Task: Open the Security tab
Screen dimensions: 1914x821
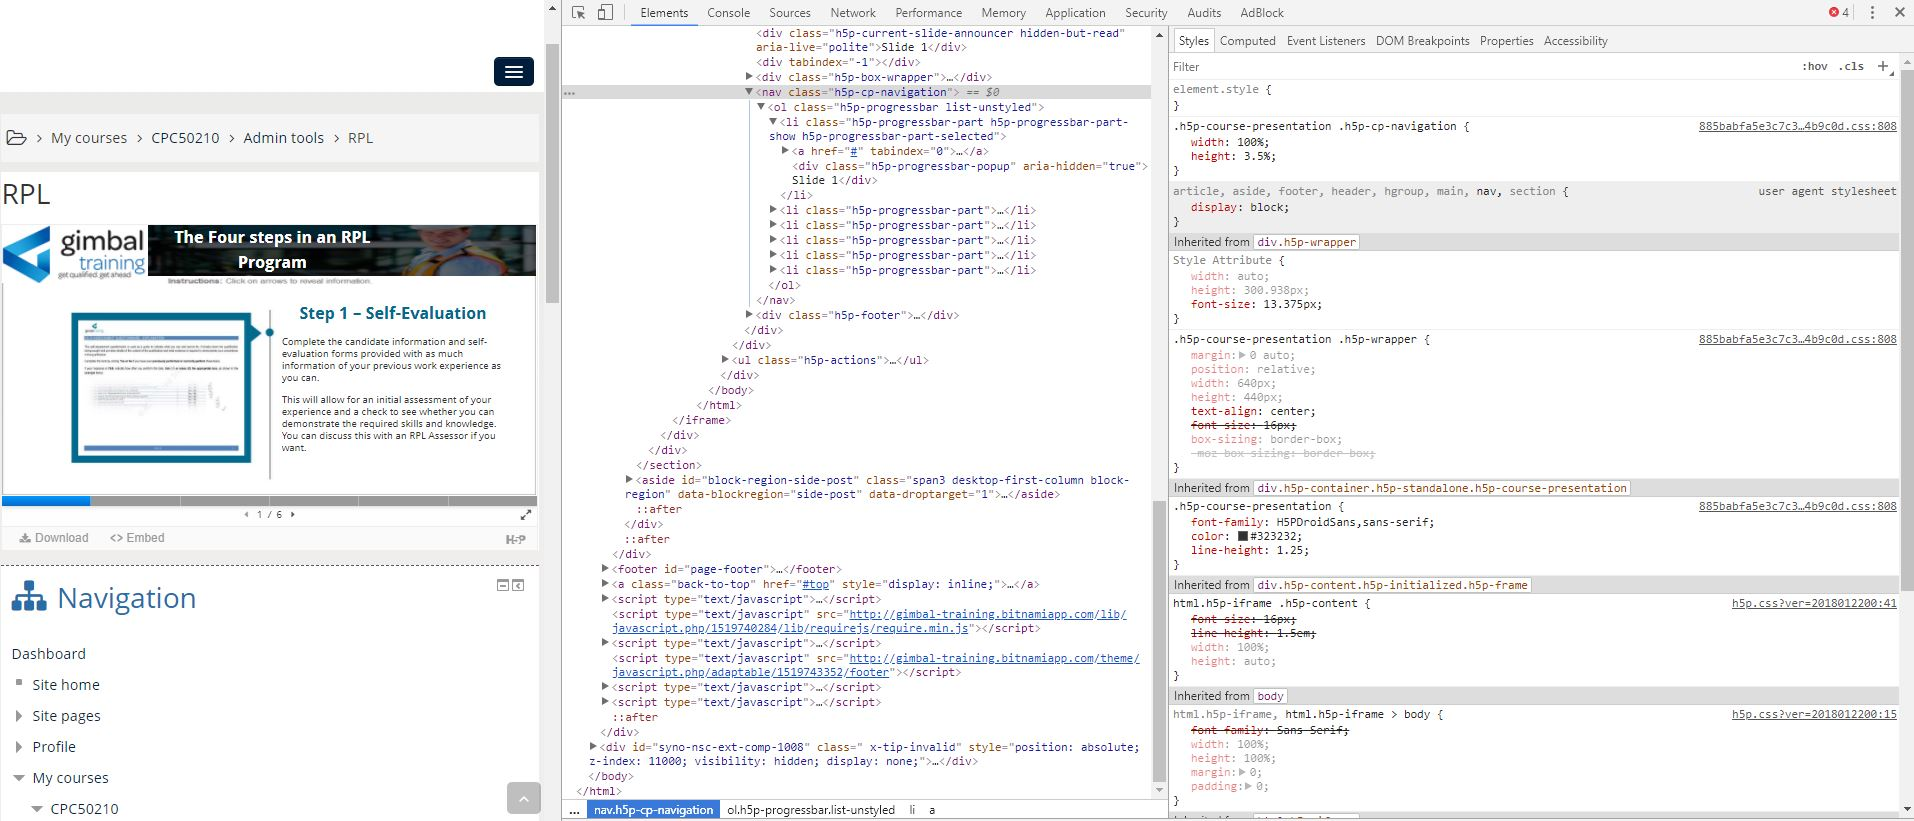Action: pos(1146,13)
